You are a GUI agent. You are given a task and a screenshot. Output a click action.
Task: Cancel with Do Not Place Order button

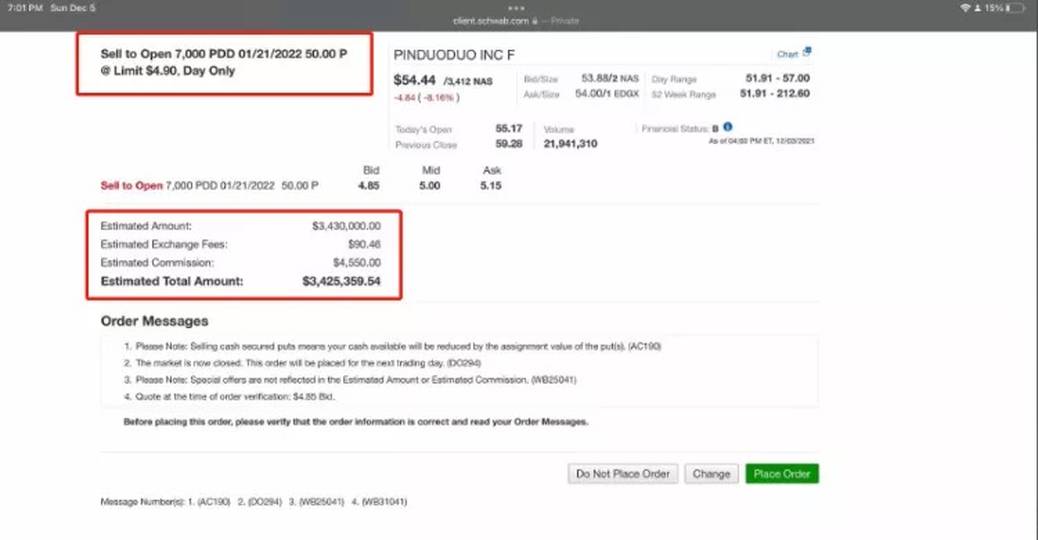pos(622,473)
